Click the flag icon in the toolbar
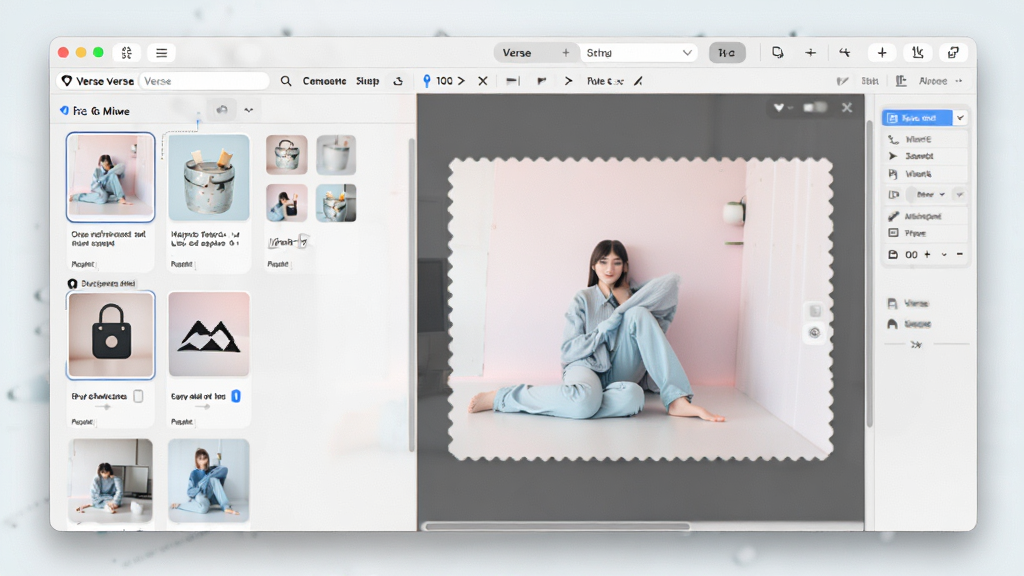The width and height of the screenshot is (1024, 576). click(x=541, y=81)
